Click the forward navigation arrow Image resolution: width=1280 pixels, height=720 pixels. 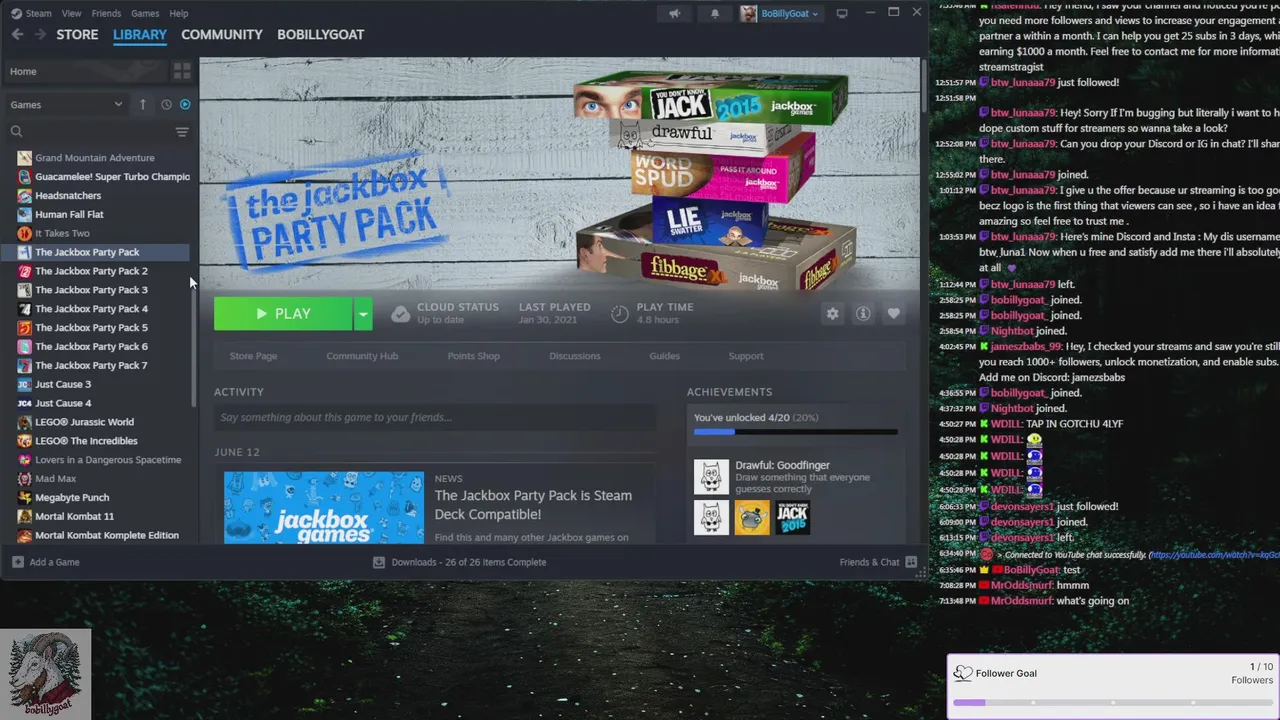[40, 34]
